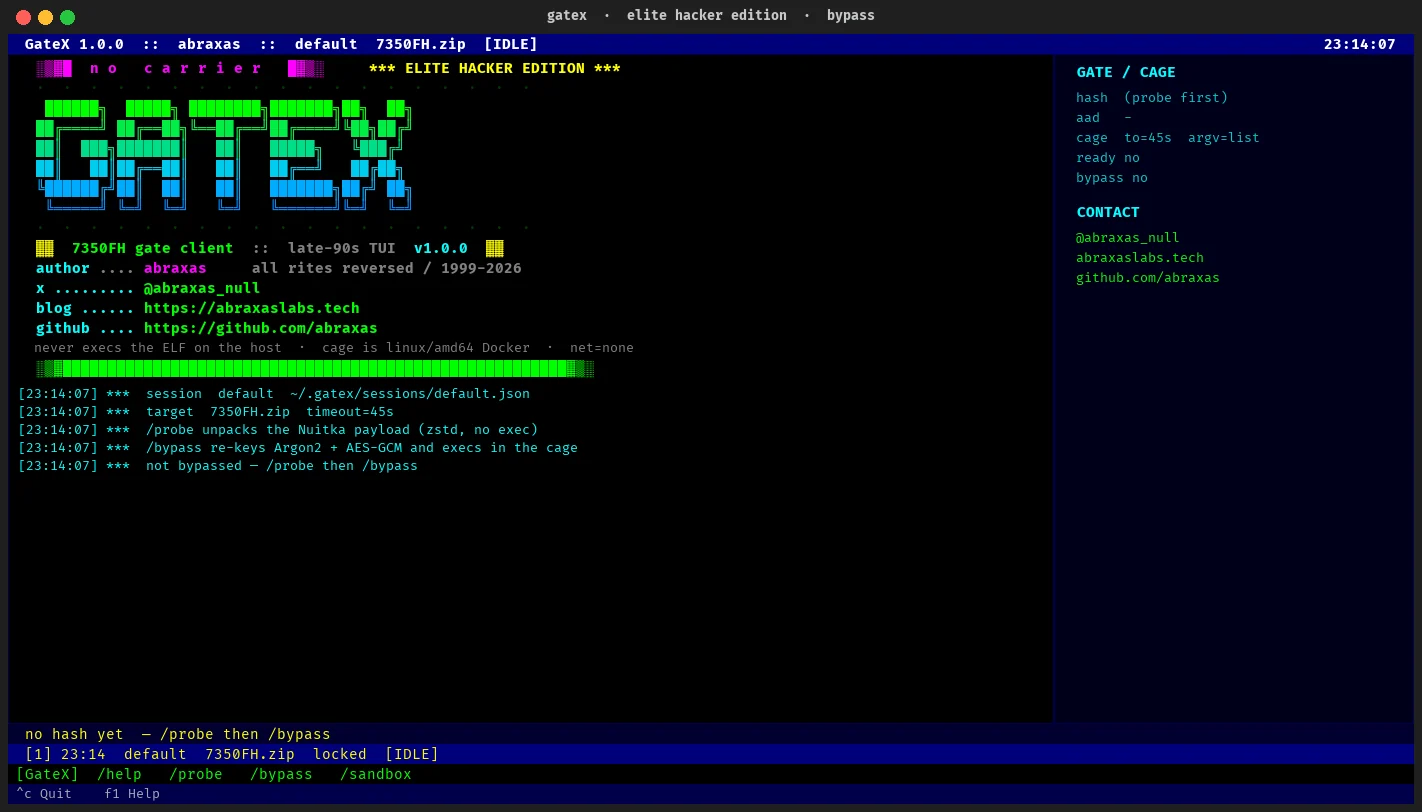Click the 'ready no' status line

(1108, 157)
